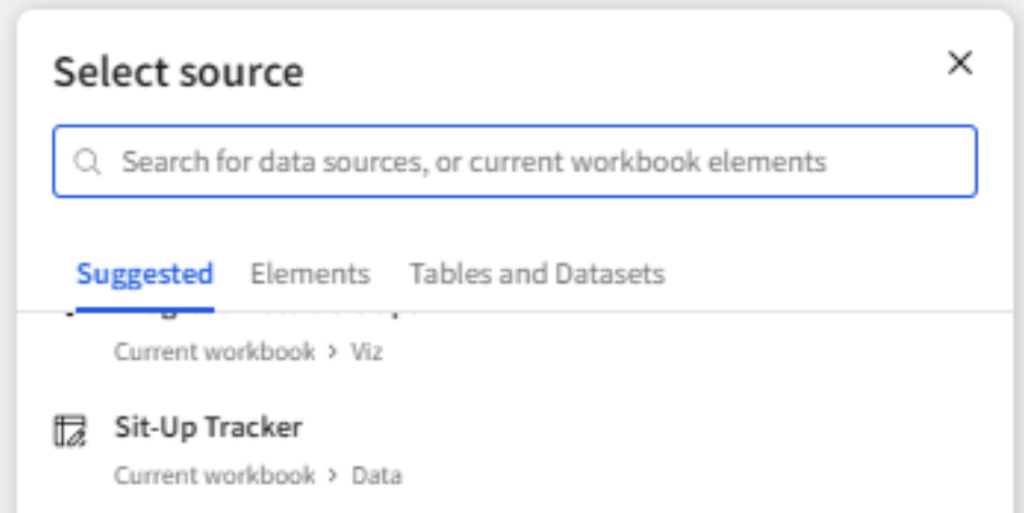Screen dimensions: 1024x513
Task: Click the Select source heading
Action: tap(178, 71)
